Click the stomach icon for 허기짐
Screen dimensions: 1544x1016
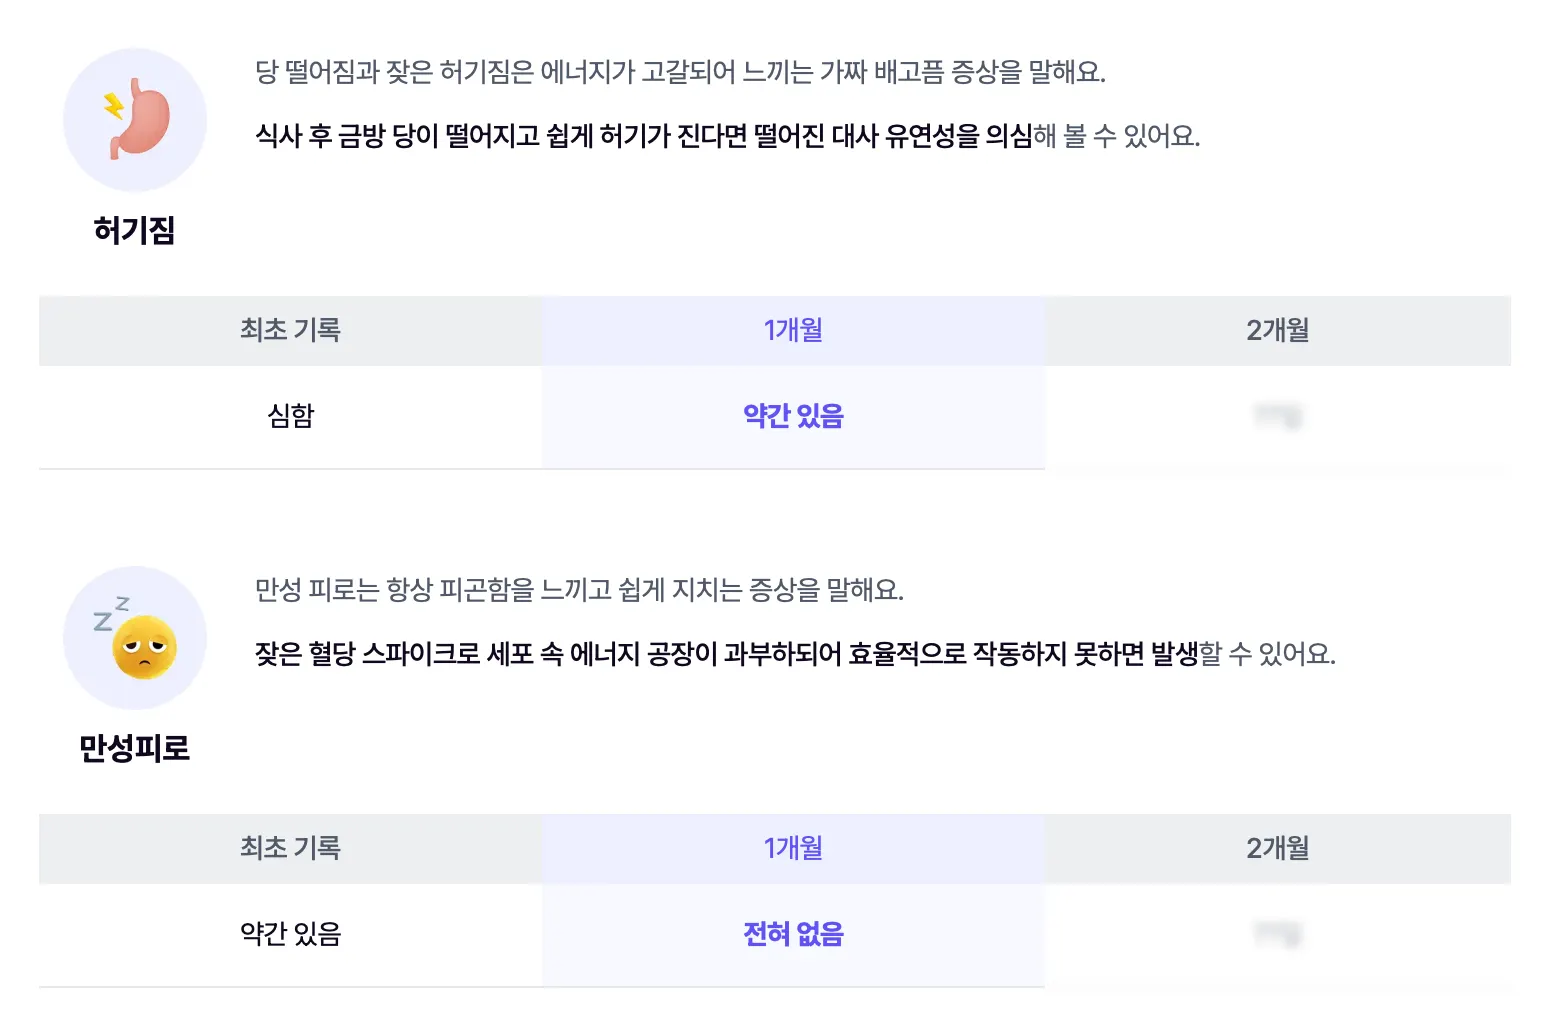click(135, 120)
